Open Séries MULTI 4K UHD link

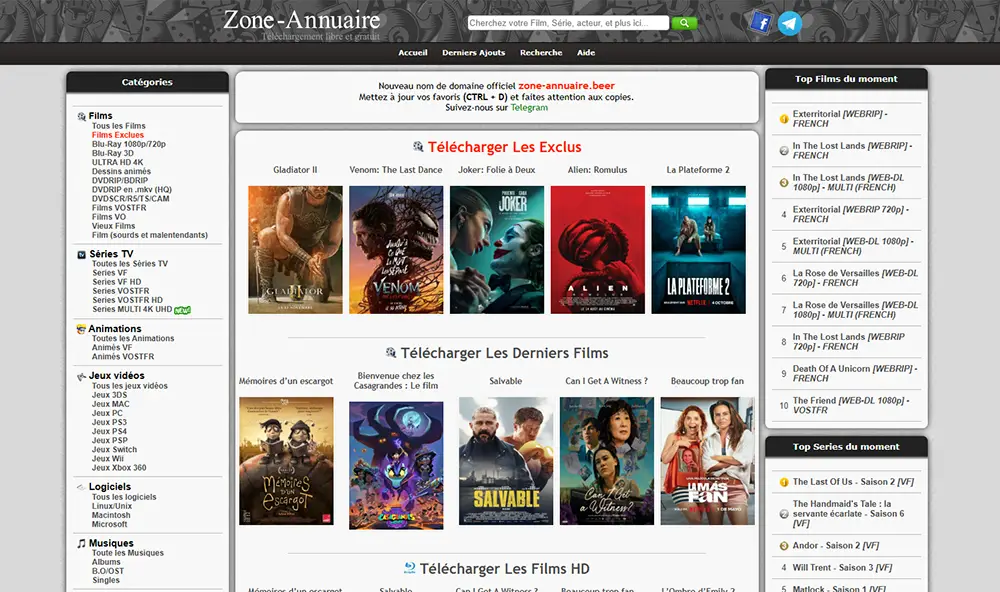pyautogui.click(x=132, y=309)
